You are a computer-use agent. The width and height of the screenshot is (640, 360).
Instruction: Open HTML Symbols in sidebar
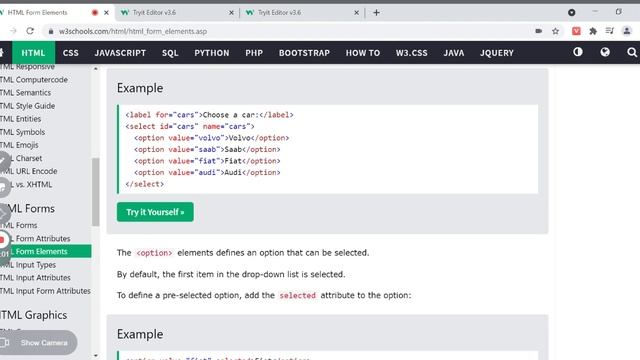(22, 132)
